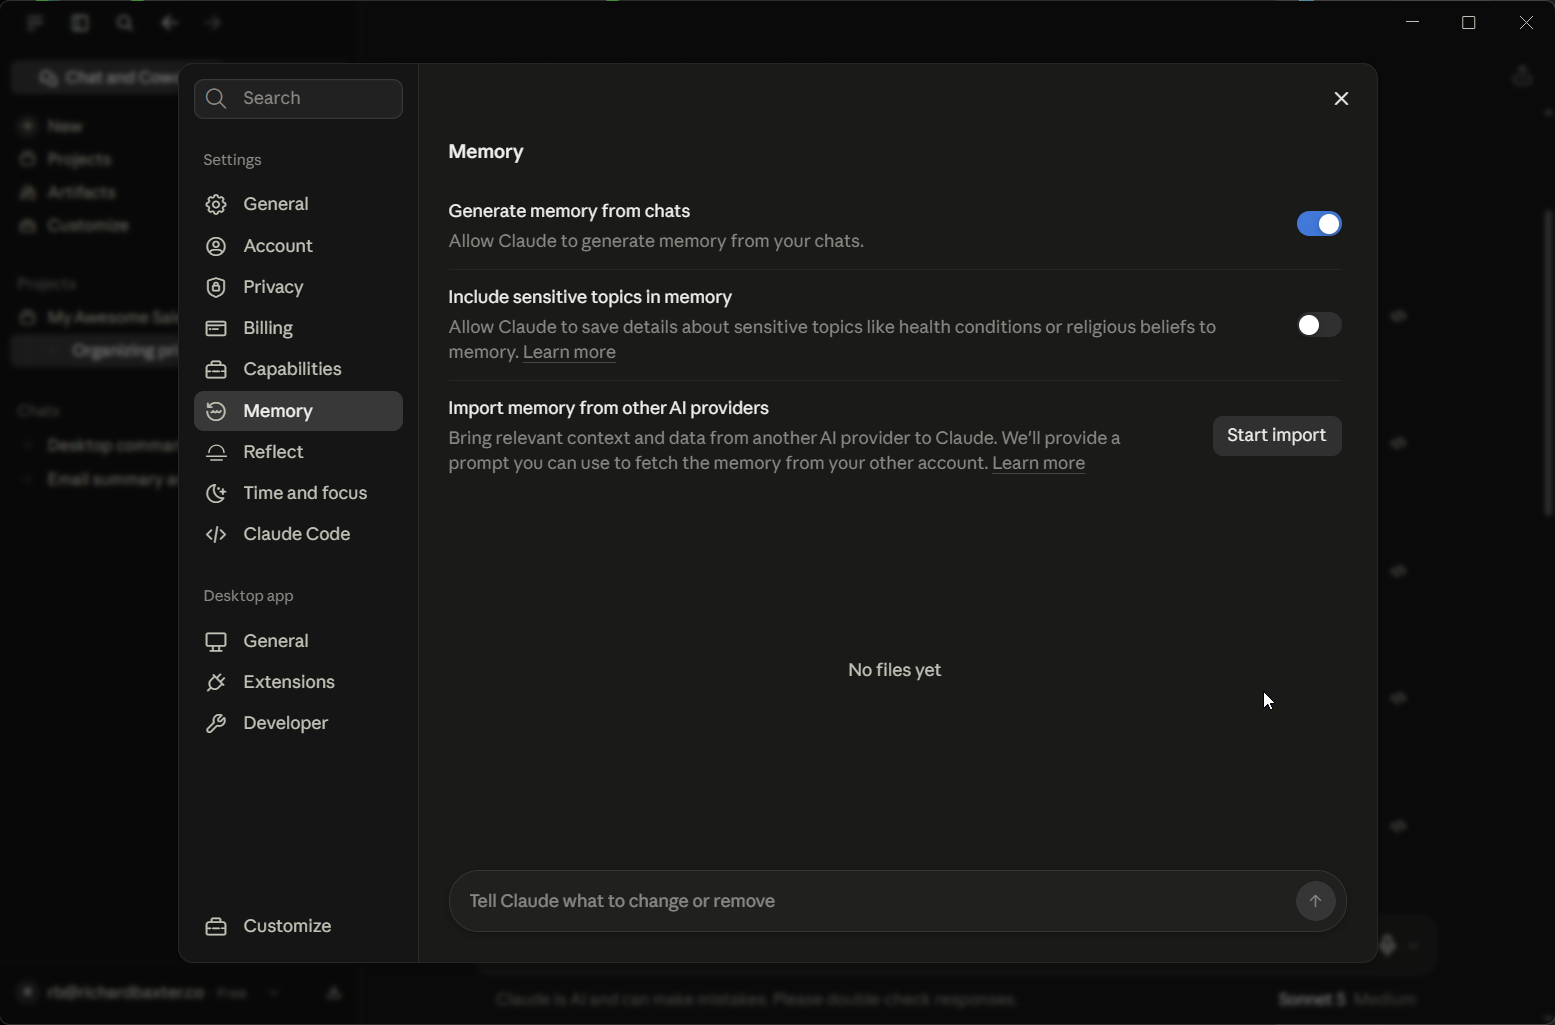The image size is (1555, 1025).
Task: Open Claude Code settings
Action: pos(298,534)
